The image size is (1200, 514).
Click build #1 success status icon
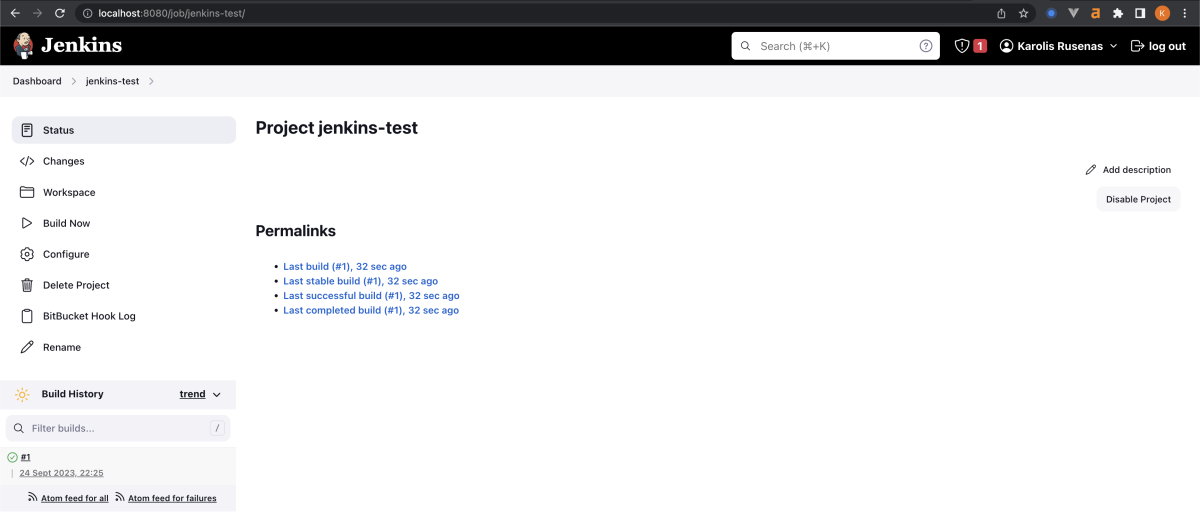(13, 457)
